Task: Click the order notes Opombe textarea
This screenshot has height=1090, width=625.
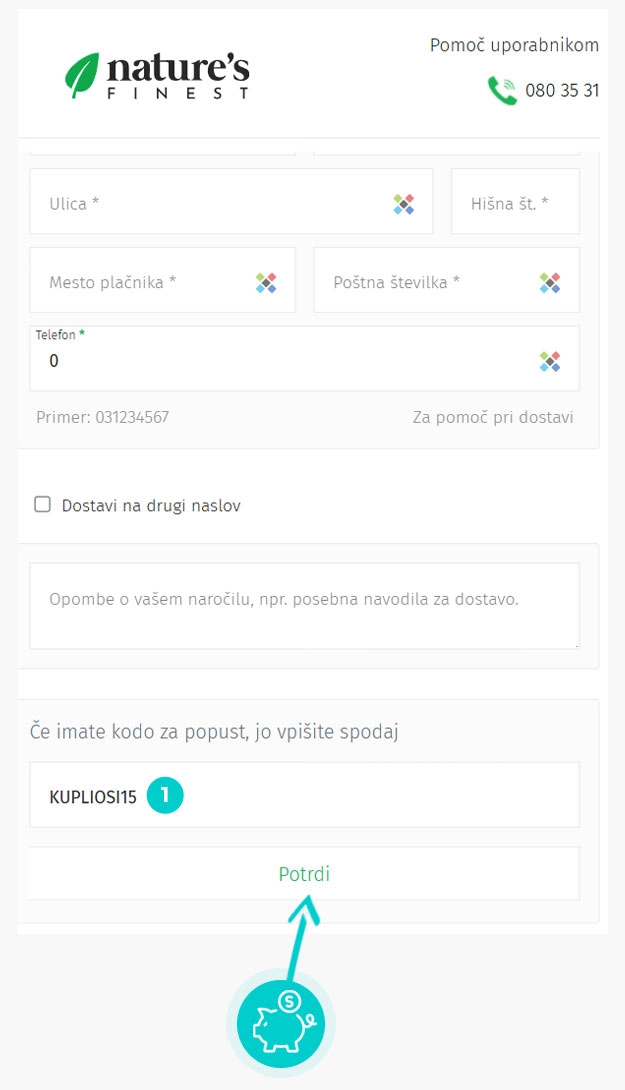Action: tap(304, 605)
